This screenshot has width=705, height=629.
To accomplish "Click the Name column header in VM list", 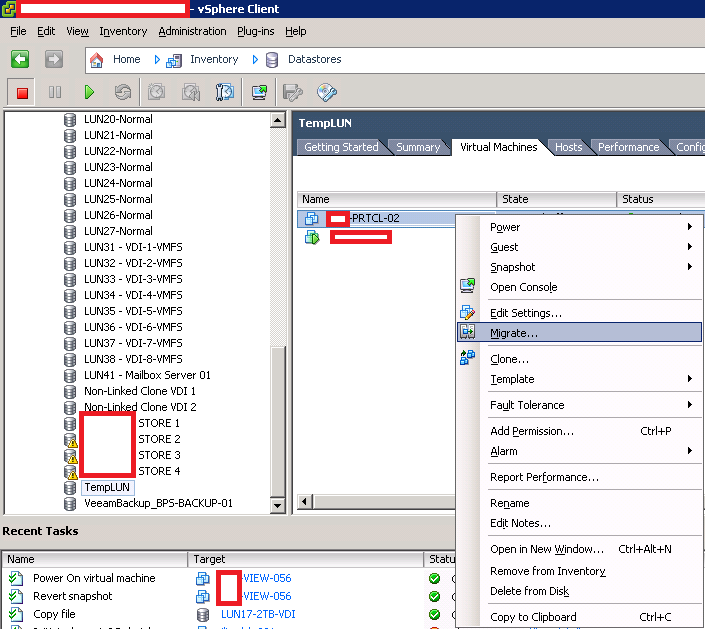I will click(x=397, y=199).
